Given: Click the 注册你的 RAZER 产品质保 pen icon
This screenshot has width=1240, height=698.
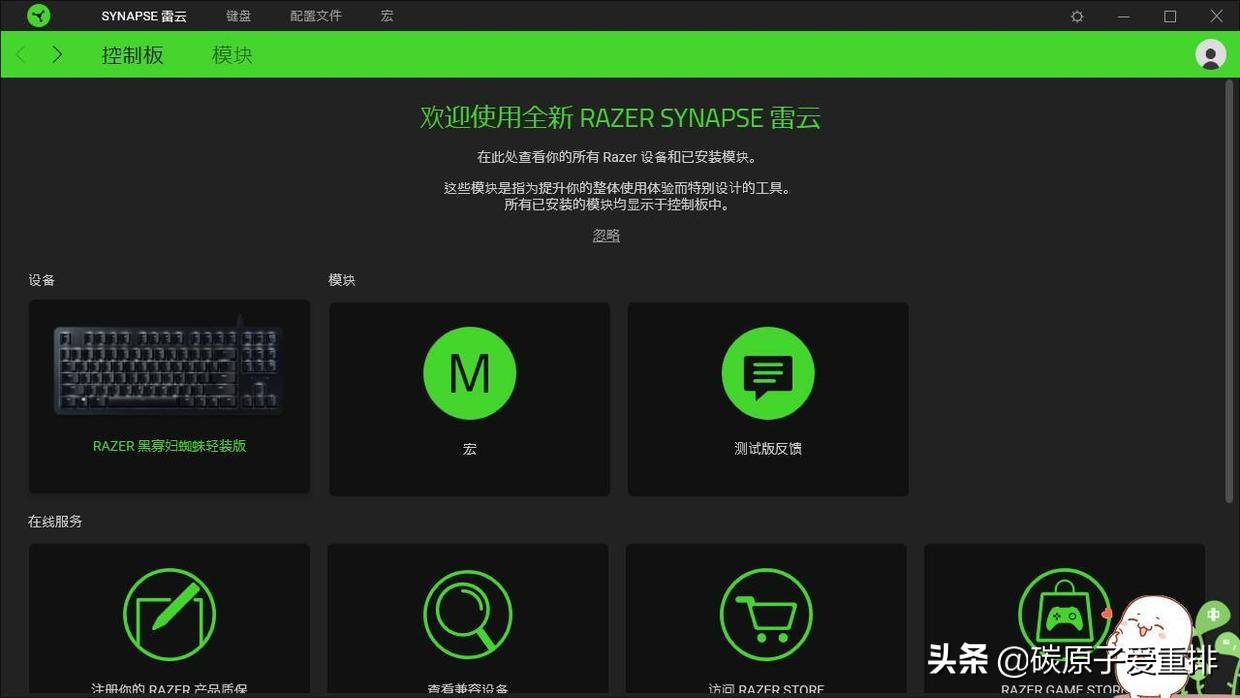Looking at the screenshot, I should [168, 614].
